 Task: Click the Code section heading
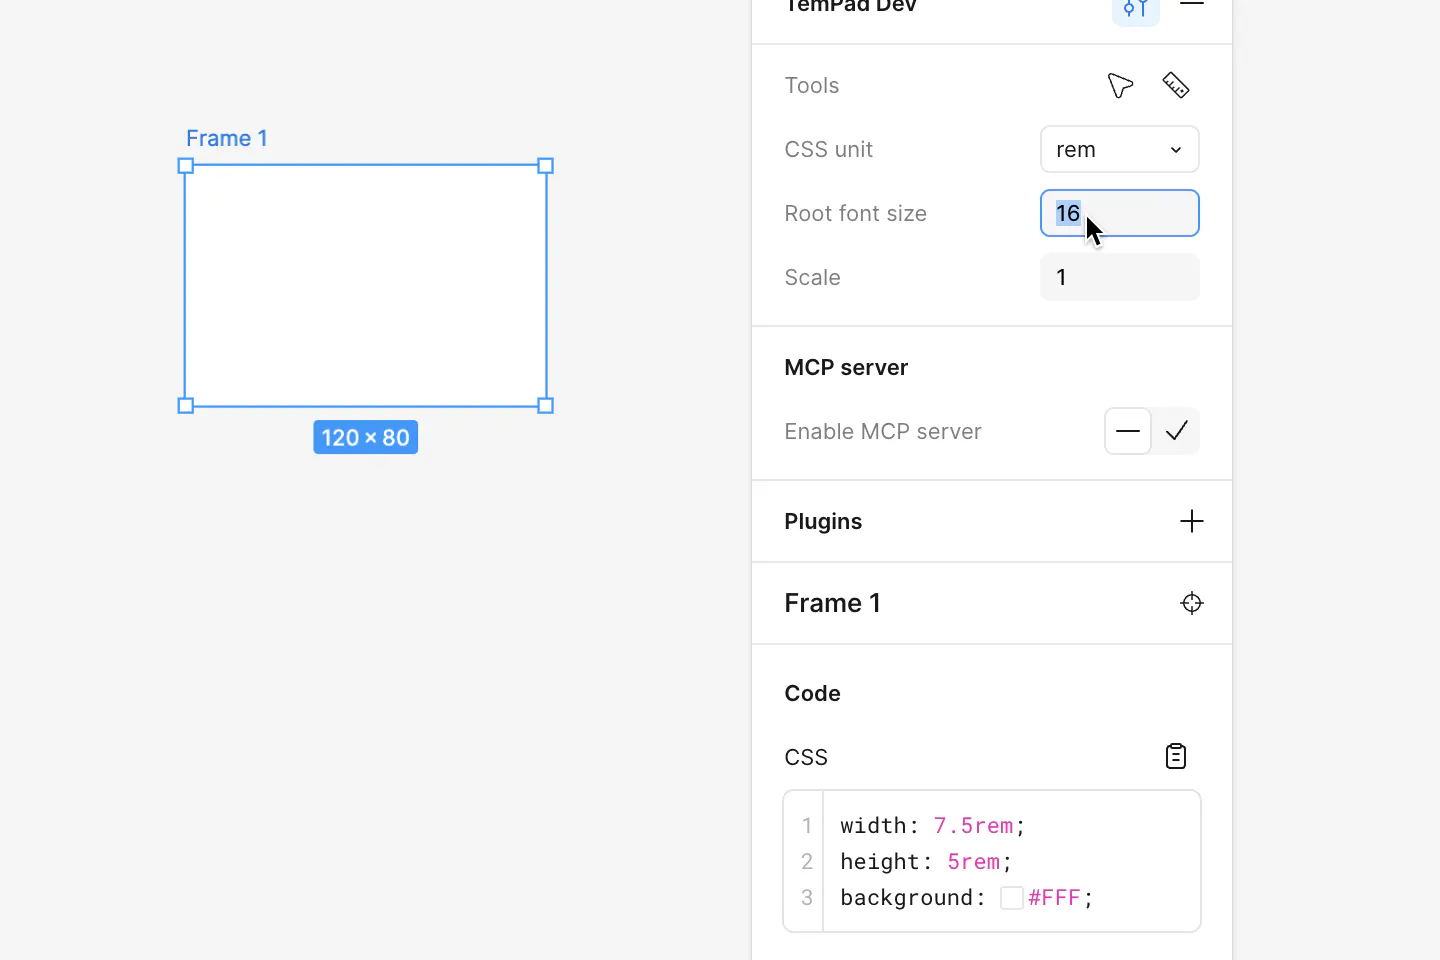coord(812,693)
